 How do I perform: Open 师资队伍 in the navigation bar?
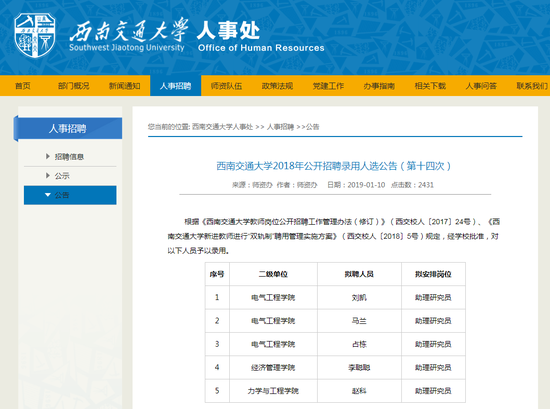click(x=226, y=86)
